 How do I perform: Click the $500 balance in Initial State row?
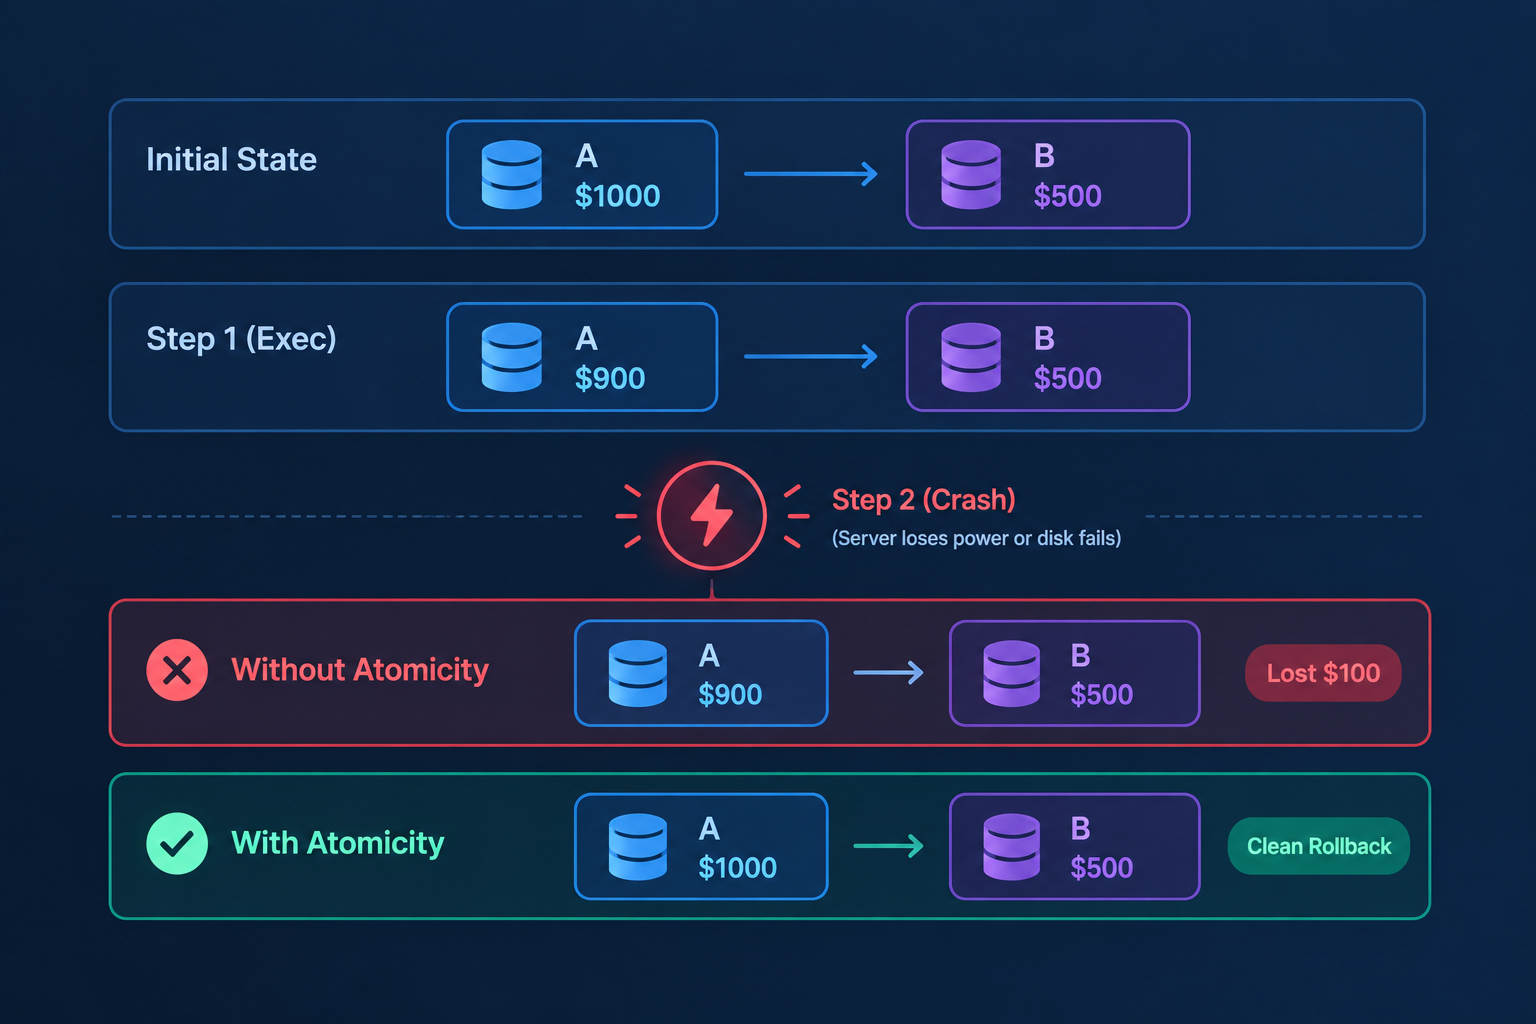pos(1067,196)
